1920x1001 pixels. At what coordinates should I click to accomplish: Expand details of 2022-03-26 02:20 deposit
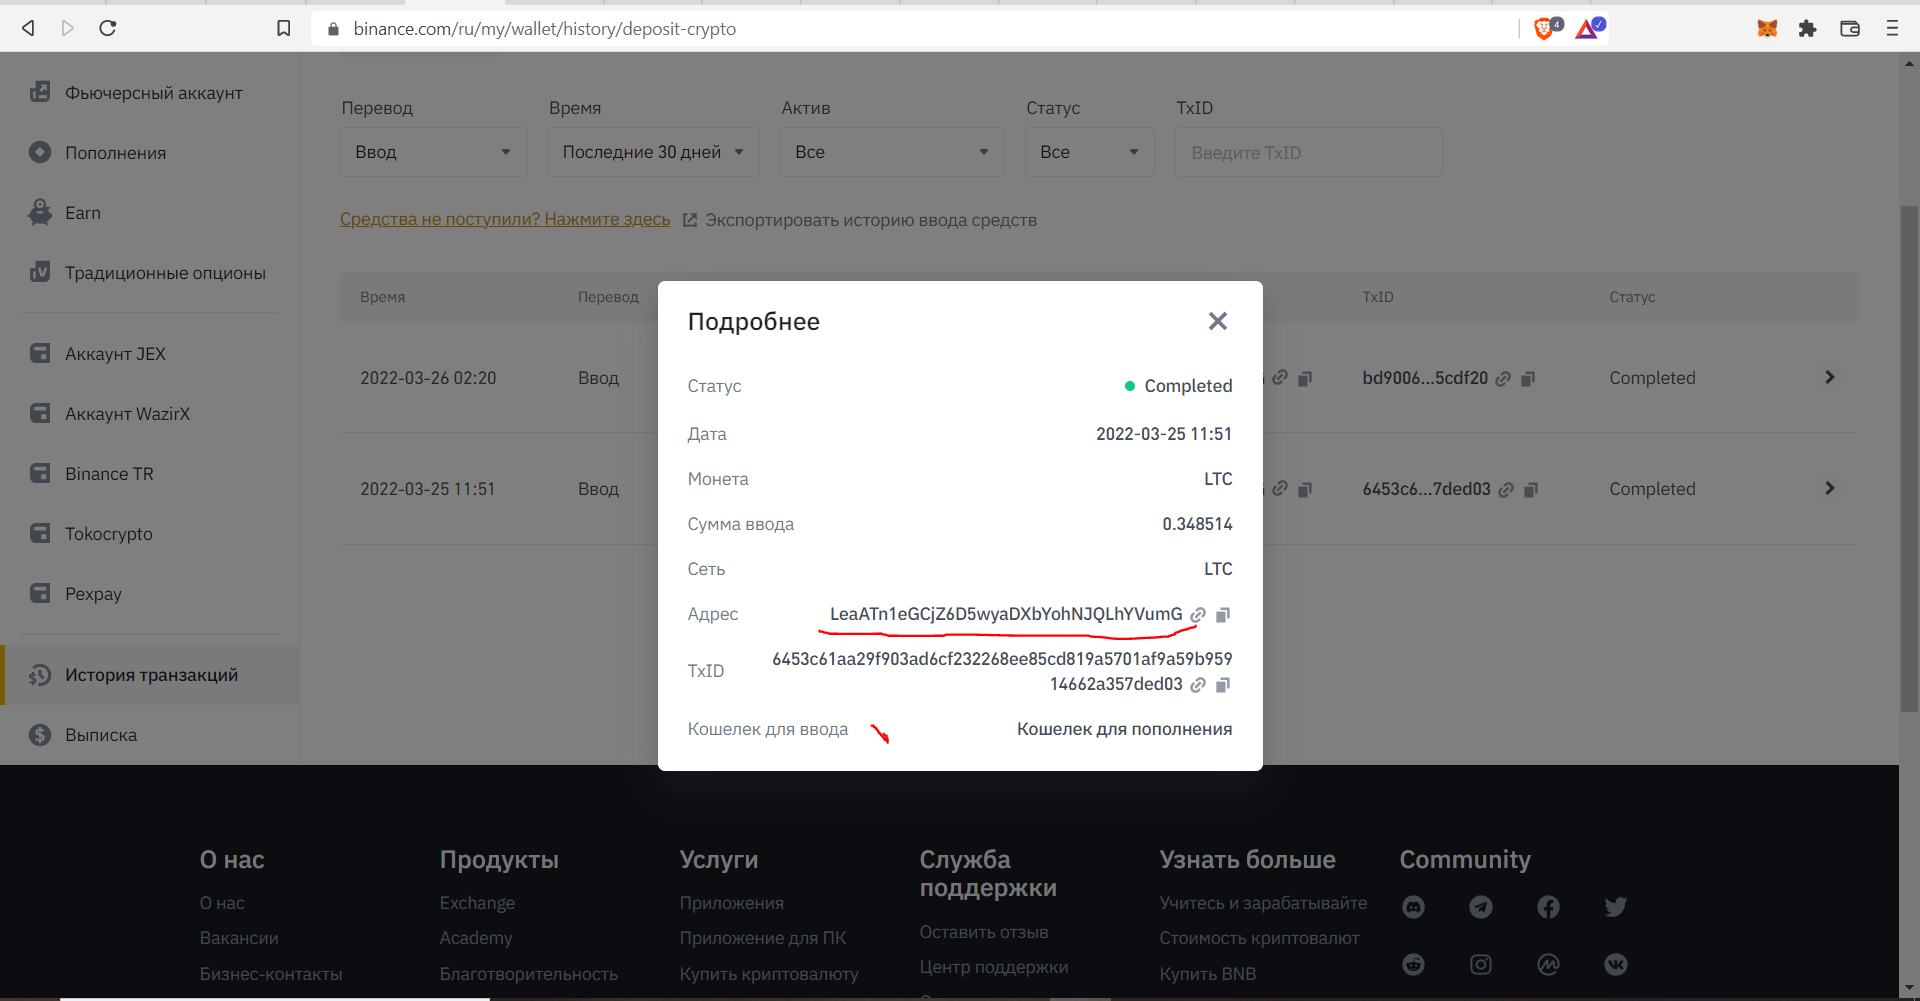pos(1829,377)
